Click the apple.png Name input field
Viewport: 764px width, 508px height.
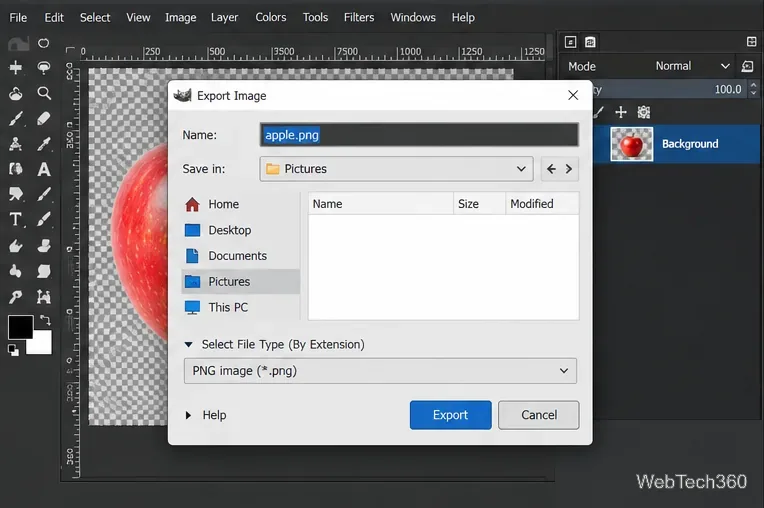[x=420, y=135]
